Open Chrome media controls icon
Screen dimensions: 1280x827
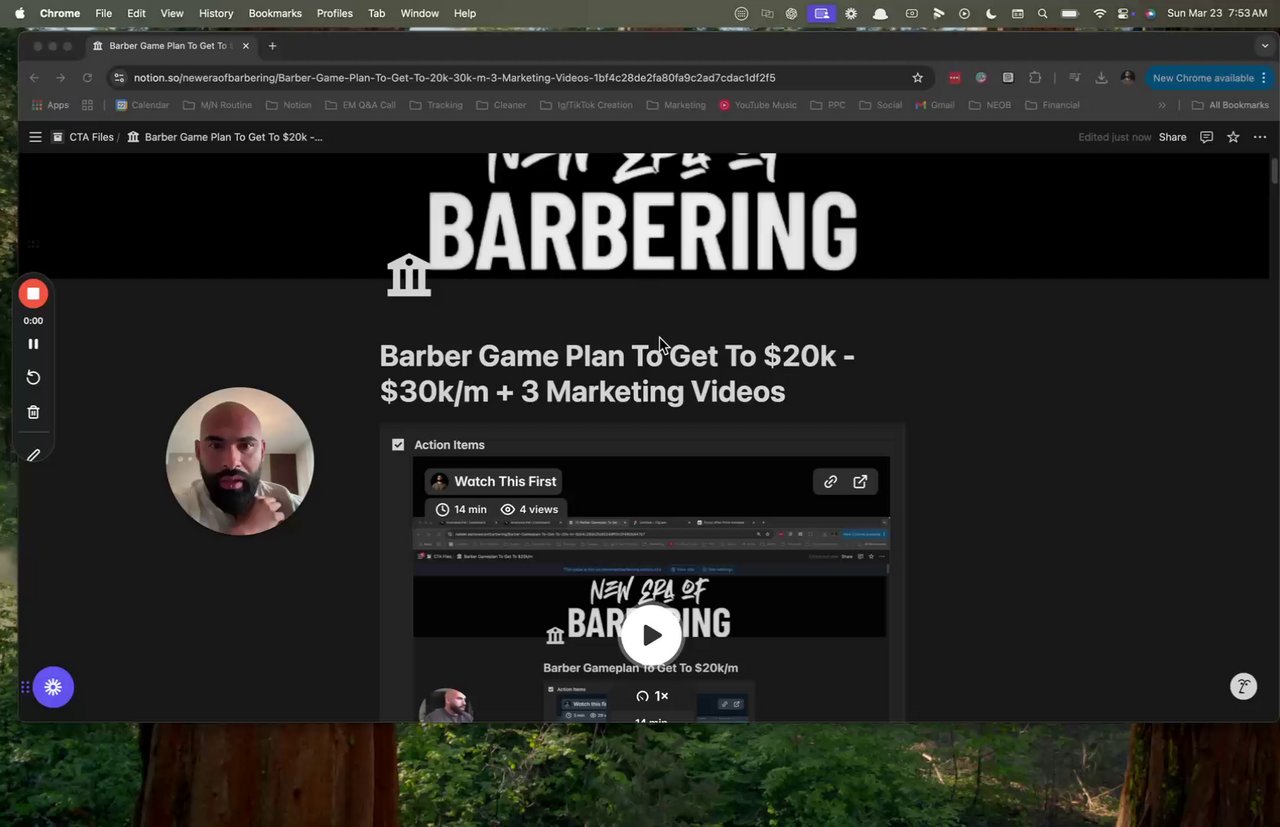pos(1074,78)
